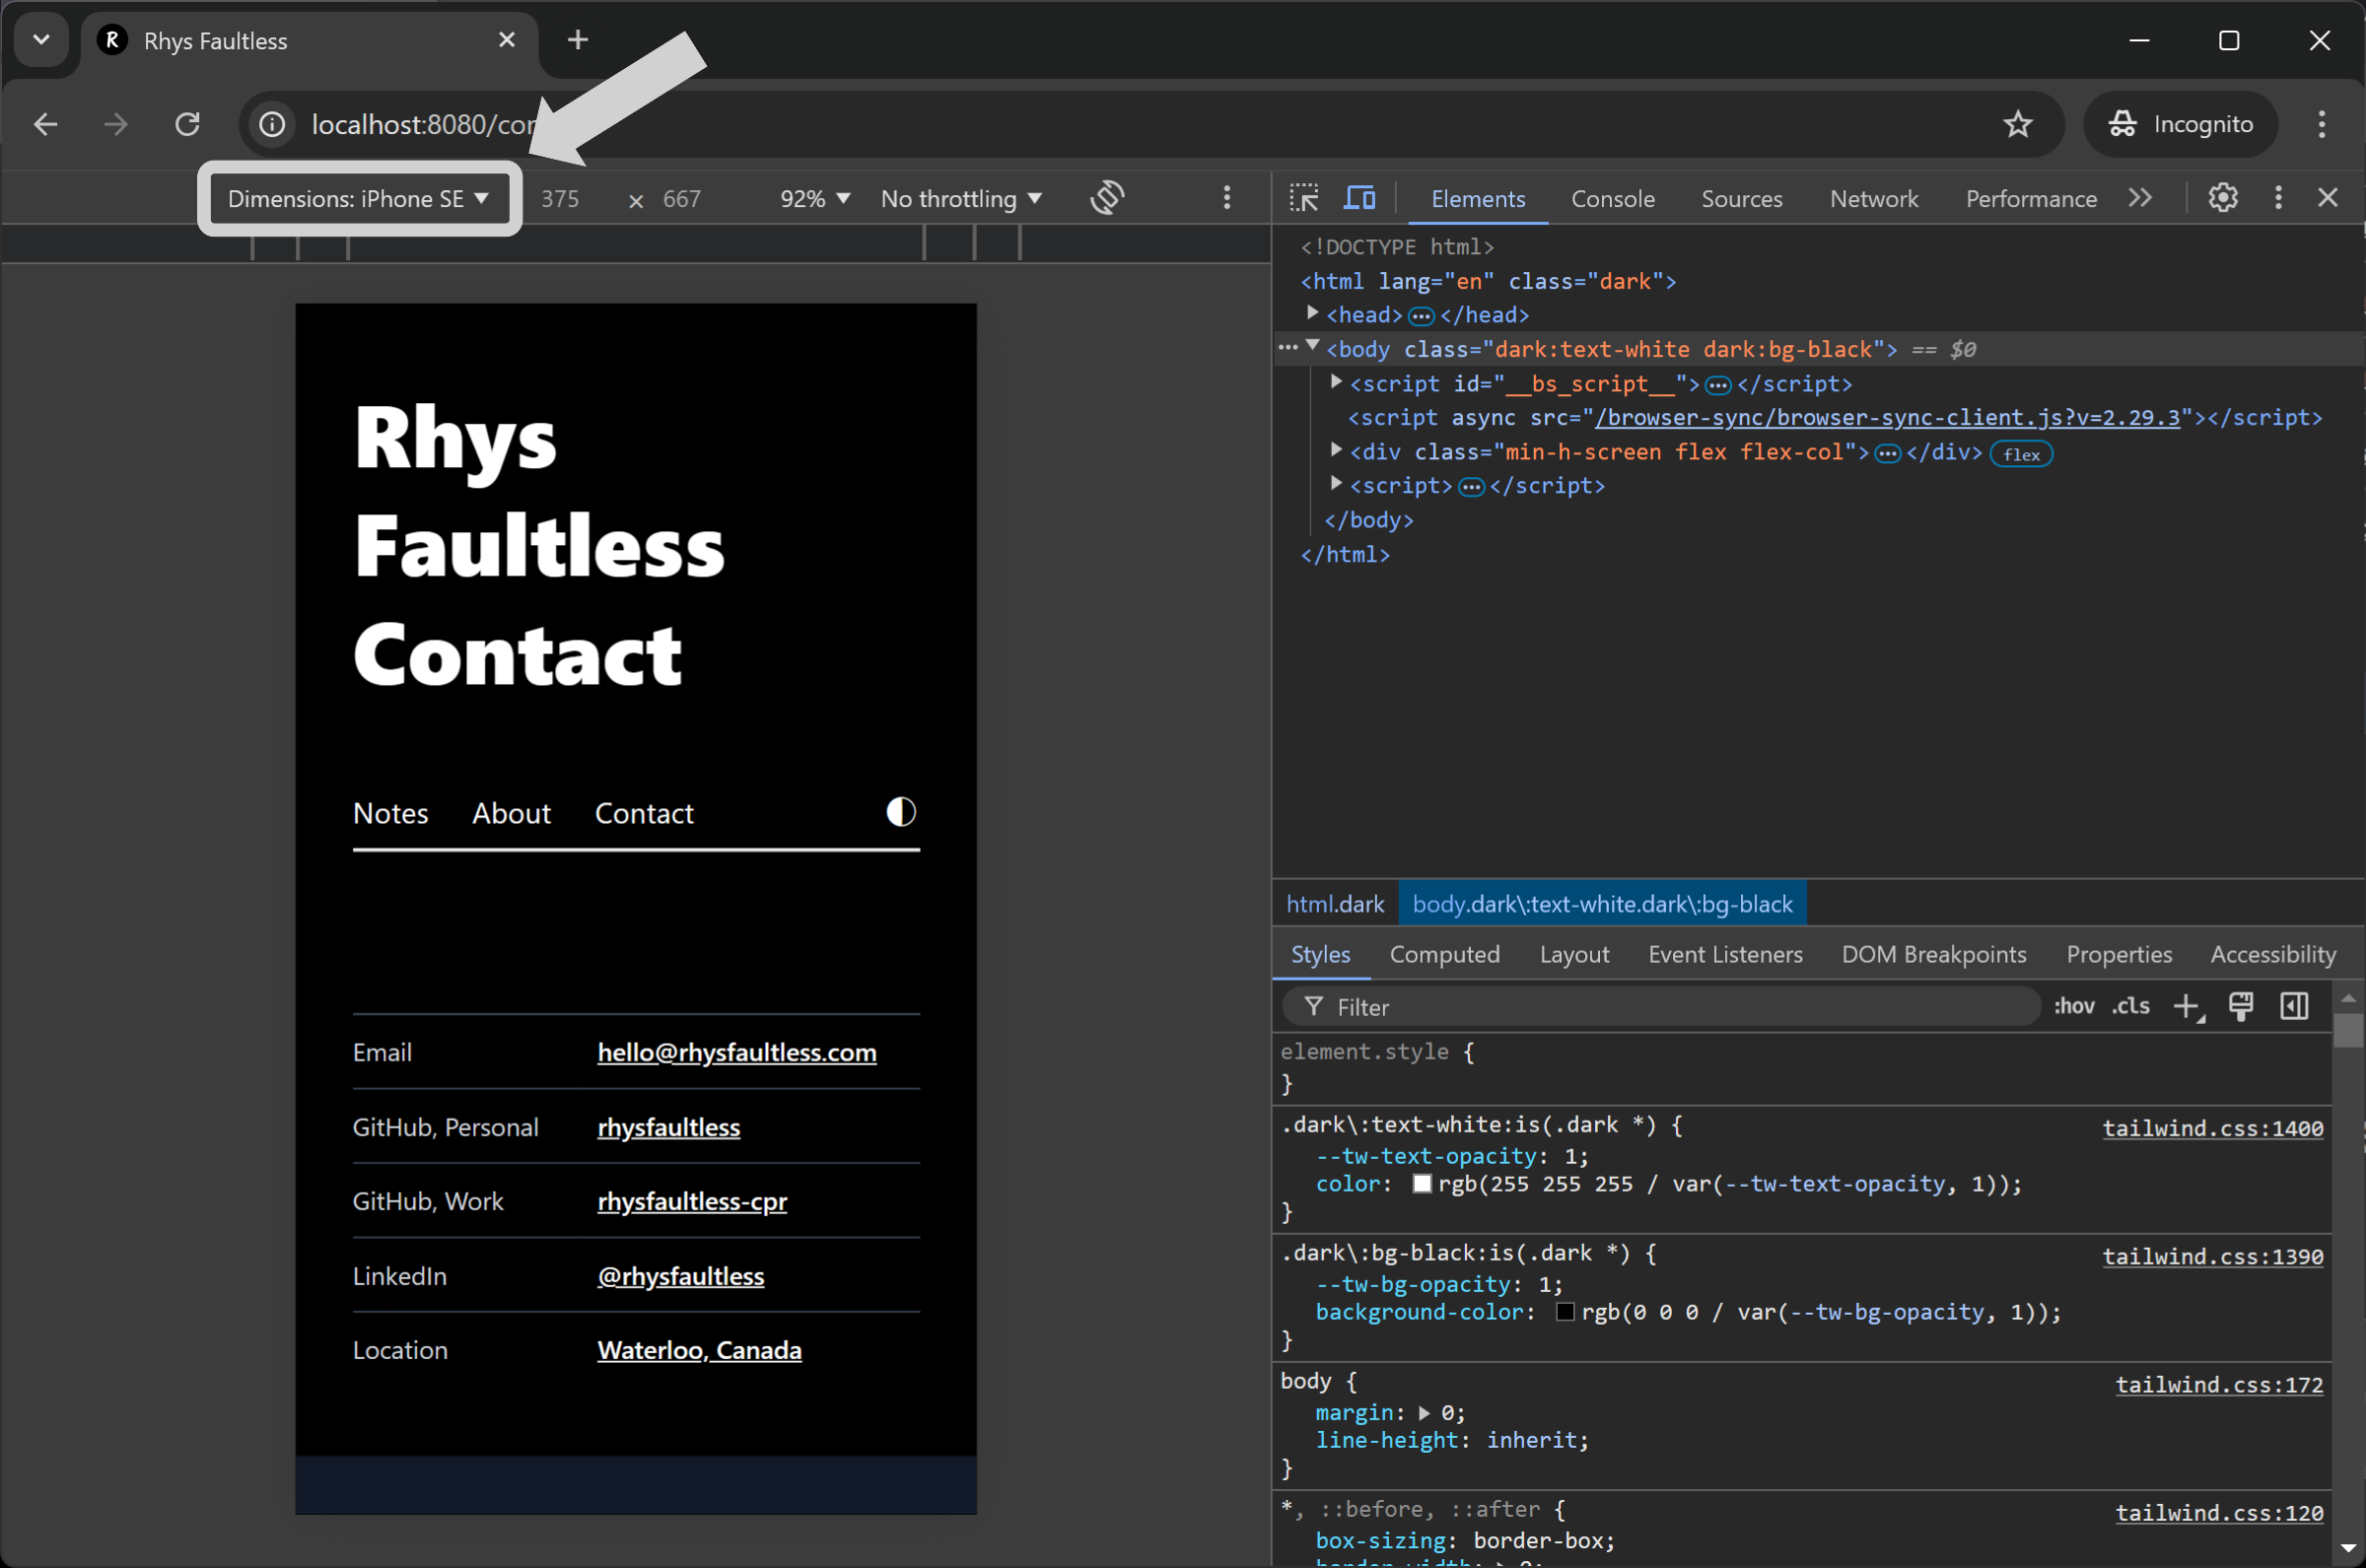Open the Dimensions iPhone SE dropdown
The height and width of the screenshot is (1568, 2366).
(x=359, y=198)
